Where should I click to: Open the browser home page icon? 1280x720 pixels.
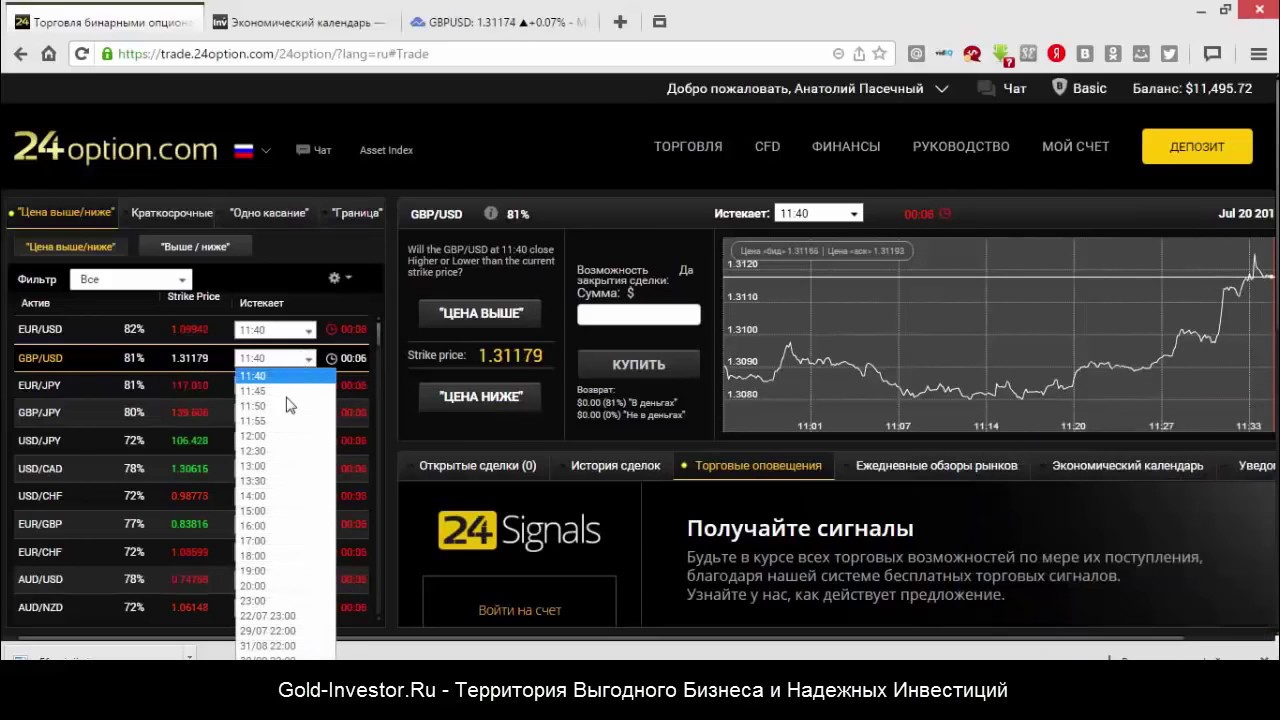pos(48,54)
